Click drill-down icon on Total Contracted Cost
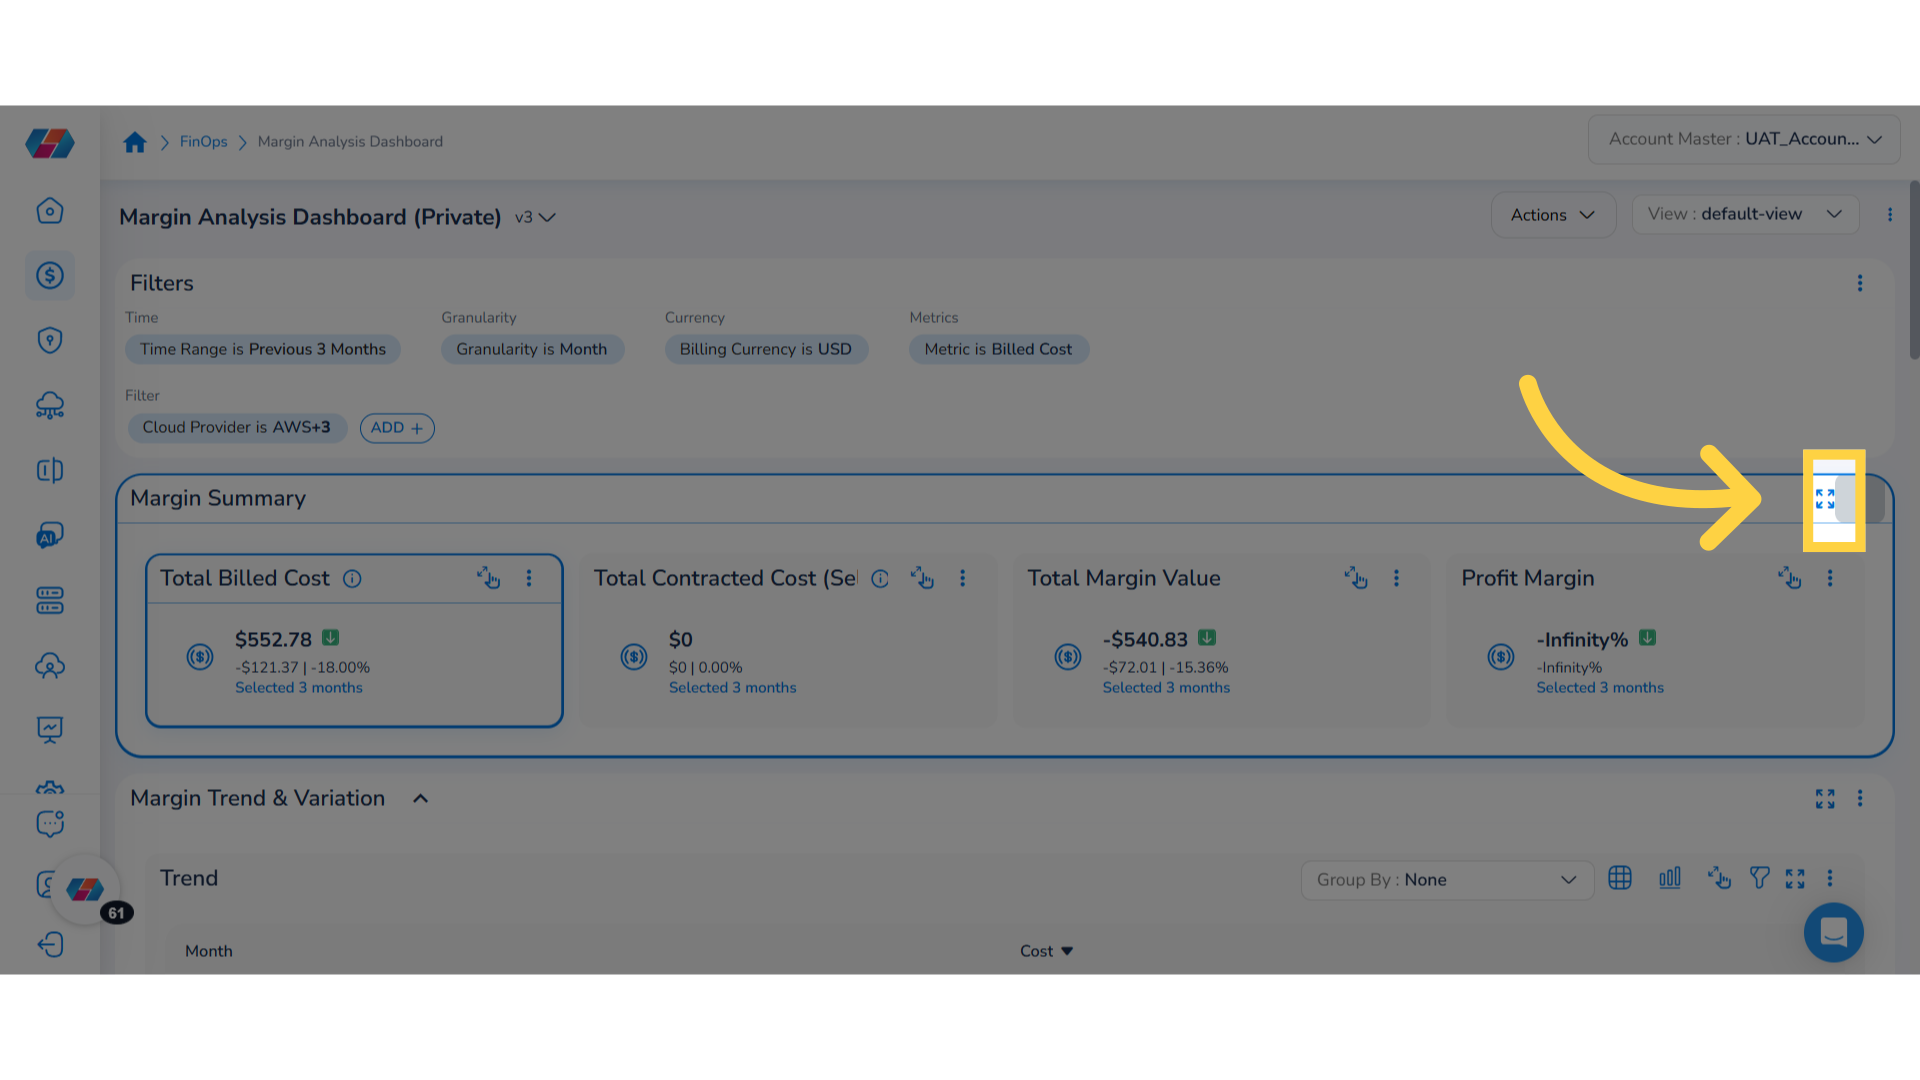This screenshot has height=1080, width=1920. (x=922, y=578)
